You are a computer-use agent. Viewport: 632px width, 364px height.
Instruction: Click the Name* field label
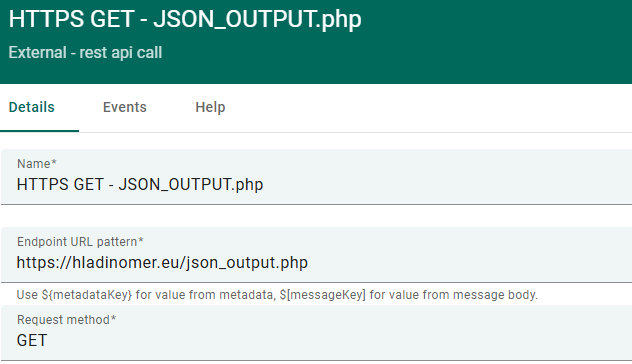37,164
